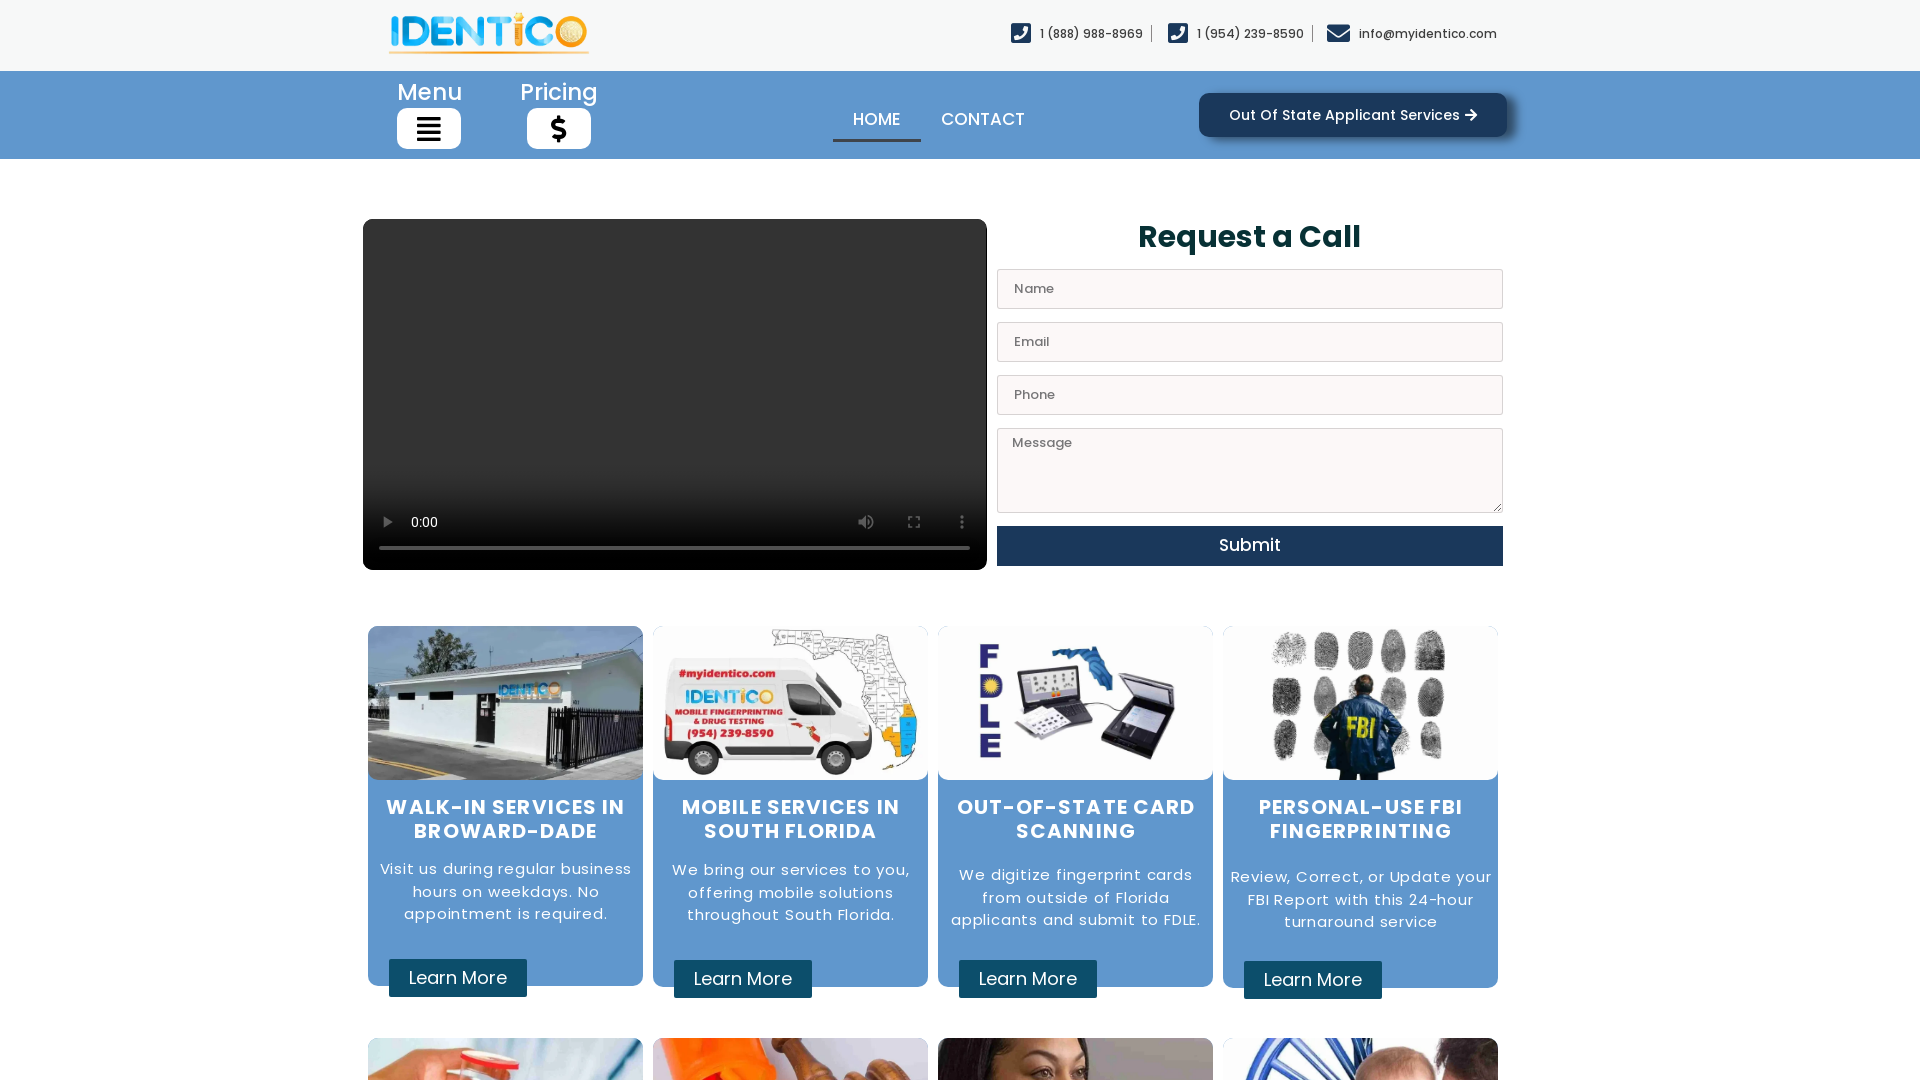Screen dimensions: 1920x1080
Task: Play the video
Action: tap(388, 522)
